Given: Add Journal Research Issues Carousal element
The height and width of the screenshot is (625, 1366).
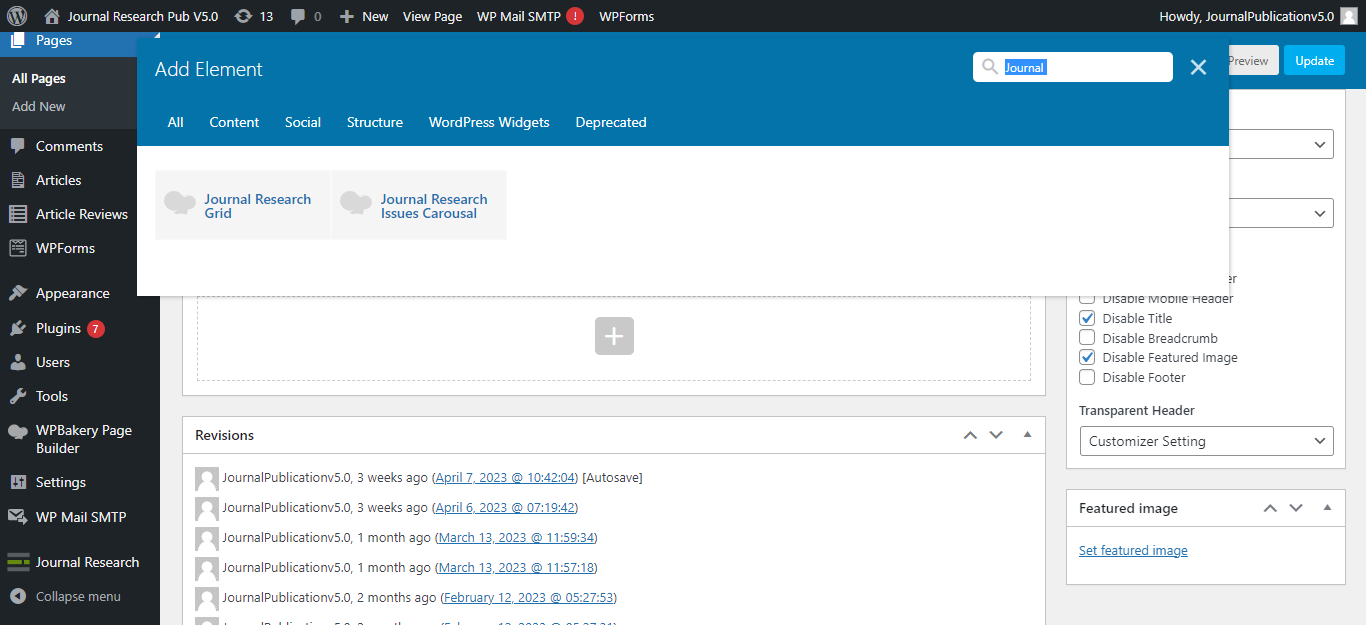Looking at the screenshot, I should 419,205.
